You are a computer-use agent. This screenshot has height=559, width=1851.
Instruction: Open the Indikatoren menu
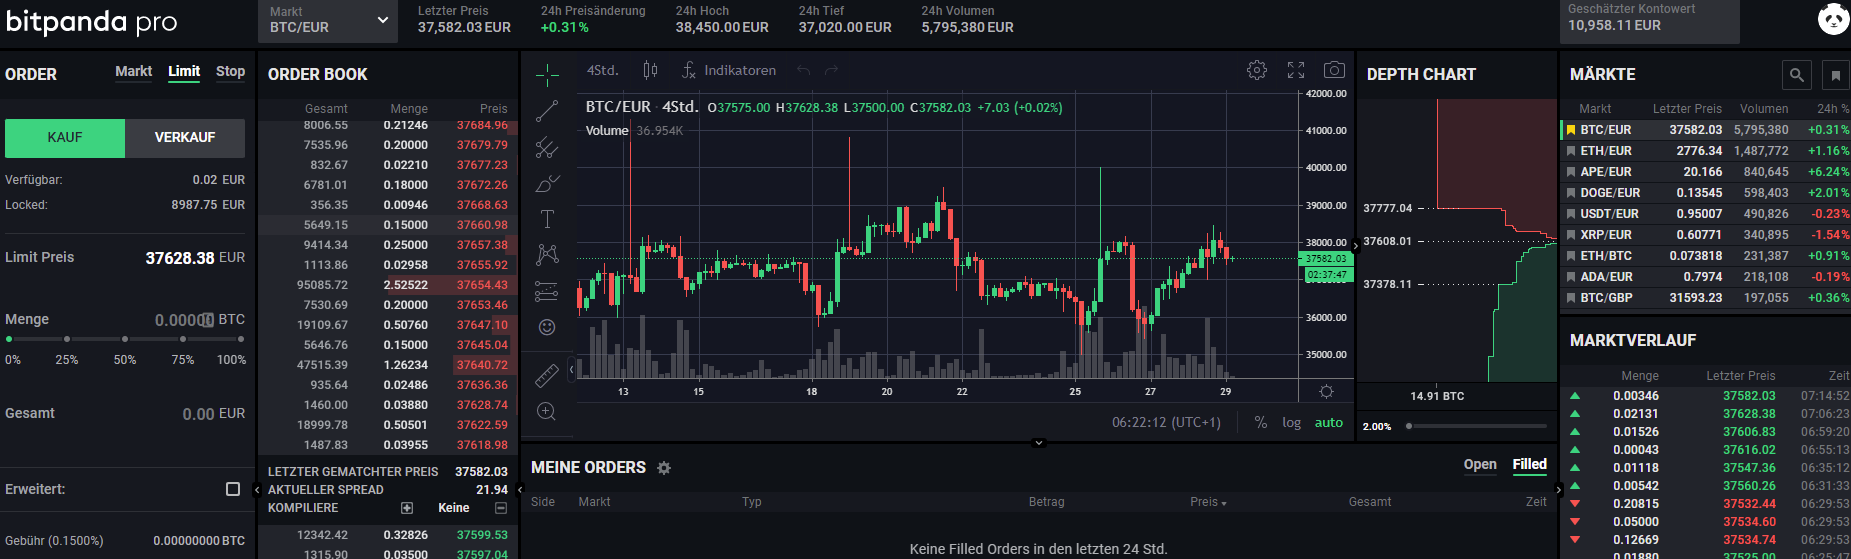[729, 70]
